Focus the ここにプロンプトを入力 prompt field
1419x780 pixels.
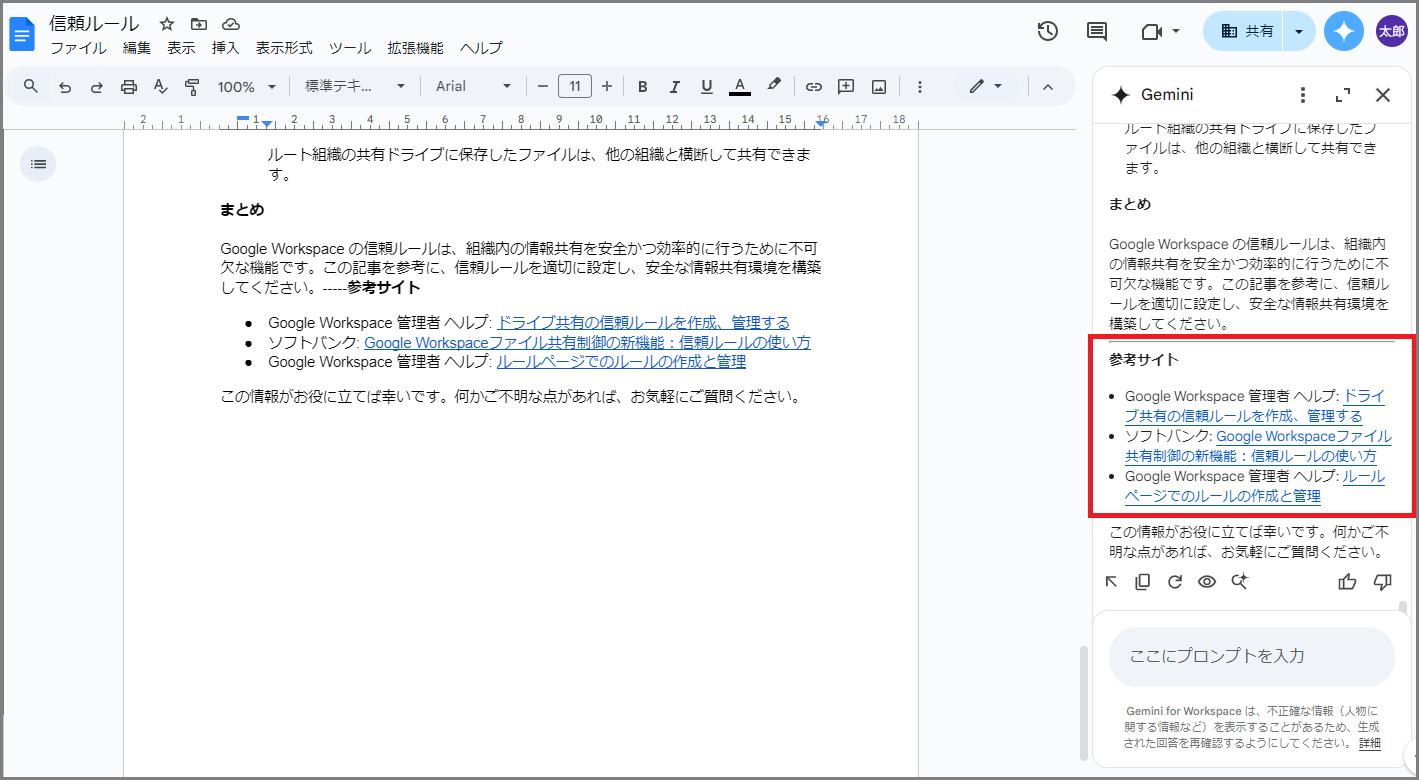click(x=1252, y=657)
